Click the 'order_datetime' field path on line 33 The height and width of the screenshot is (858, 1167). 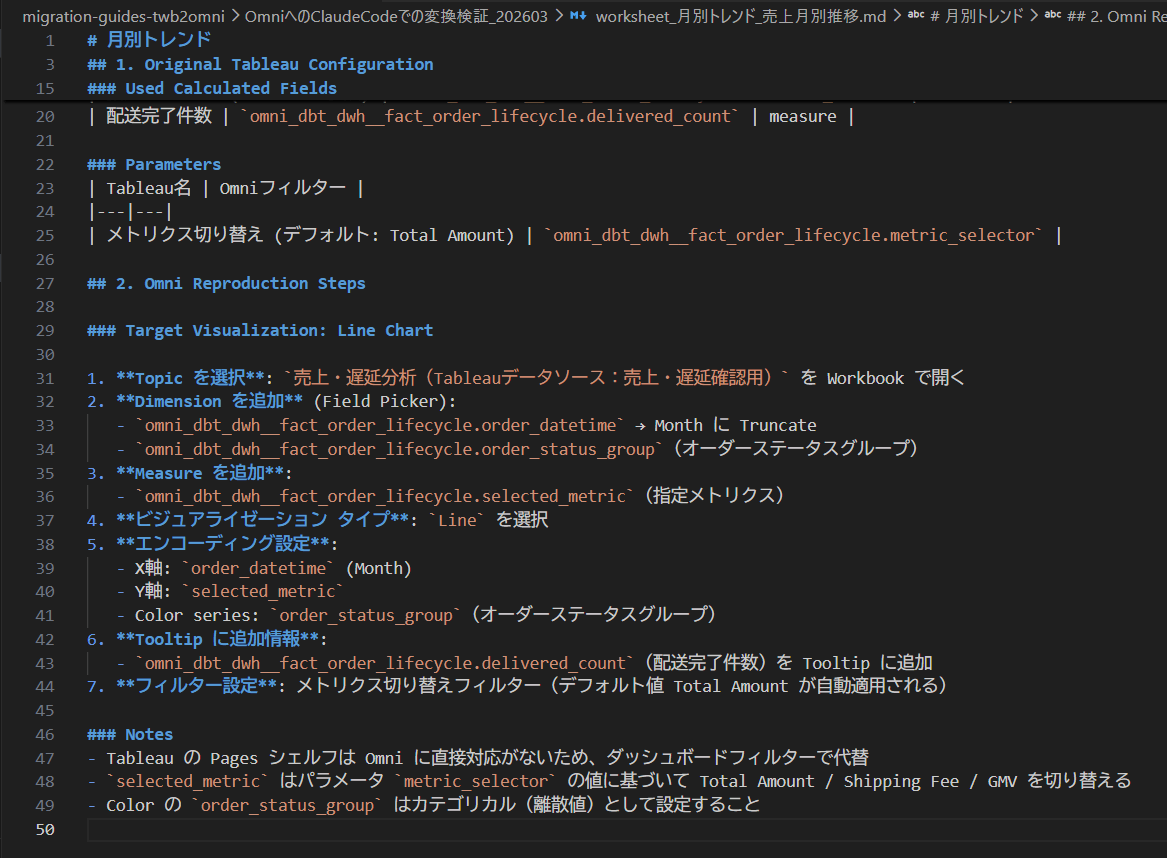(x=380, y=426)
